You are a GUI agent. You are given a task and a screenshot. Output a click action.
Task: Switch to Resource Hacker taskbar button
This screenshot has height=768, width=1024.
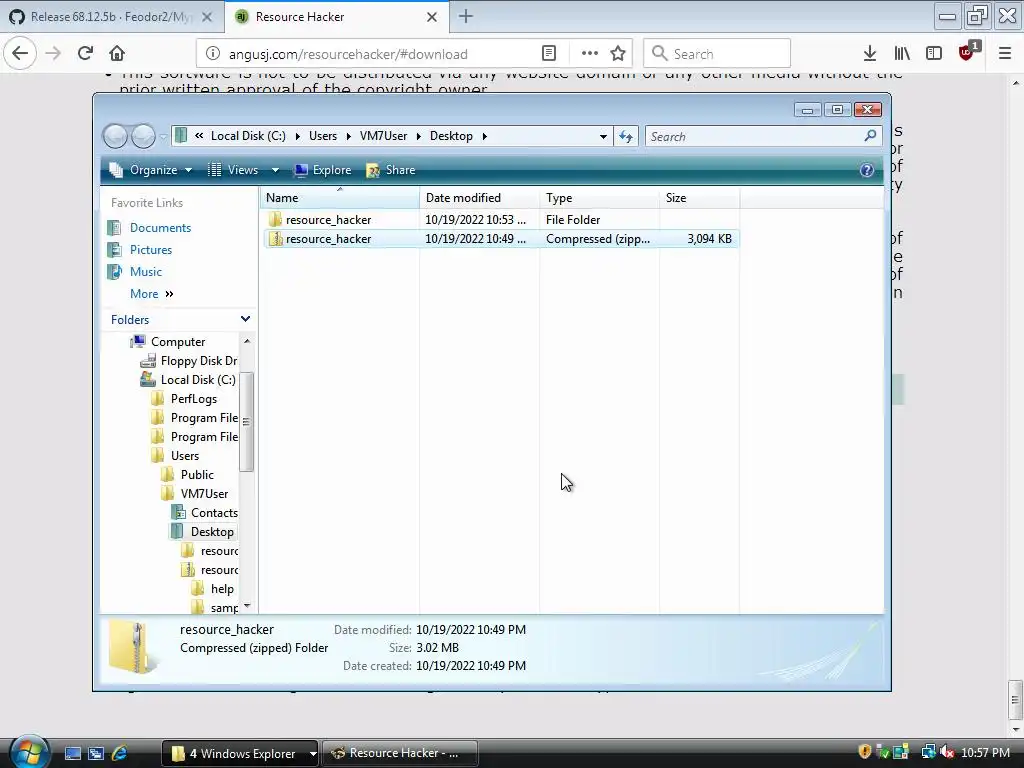coord(400,754)
